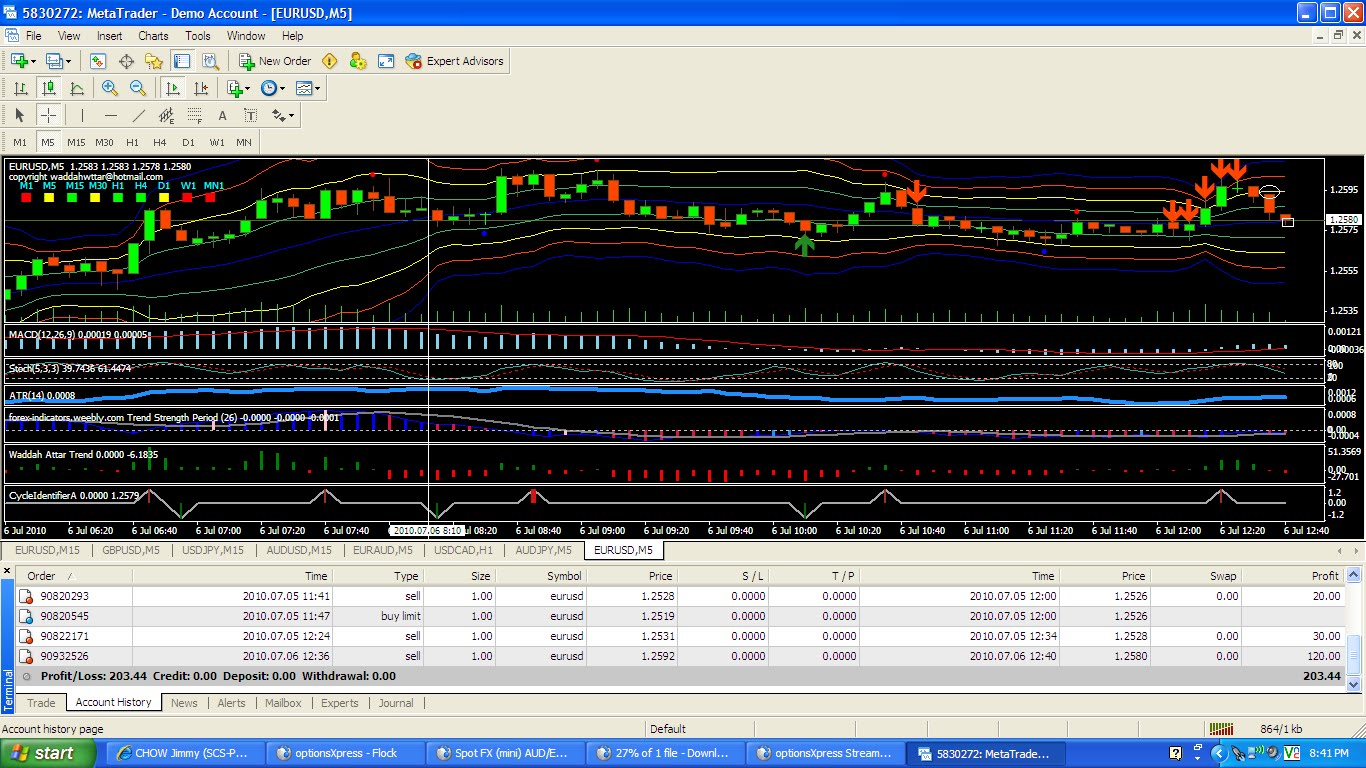This screenshot has height=768, width=1366.
Task: Toggle the Terminal window toolbar icon
Action: pos(181,61)
